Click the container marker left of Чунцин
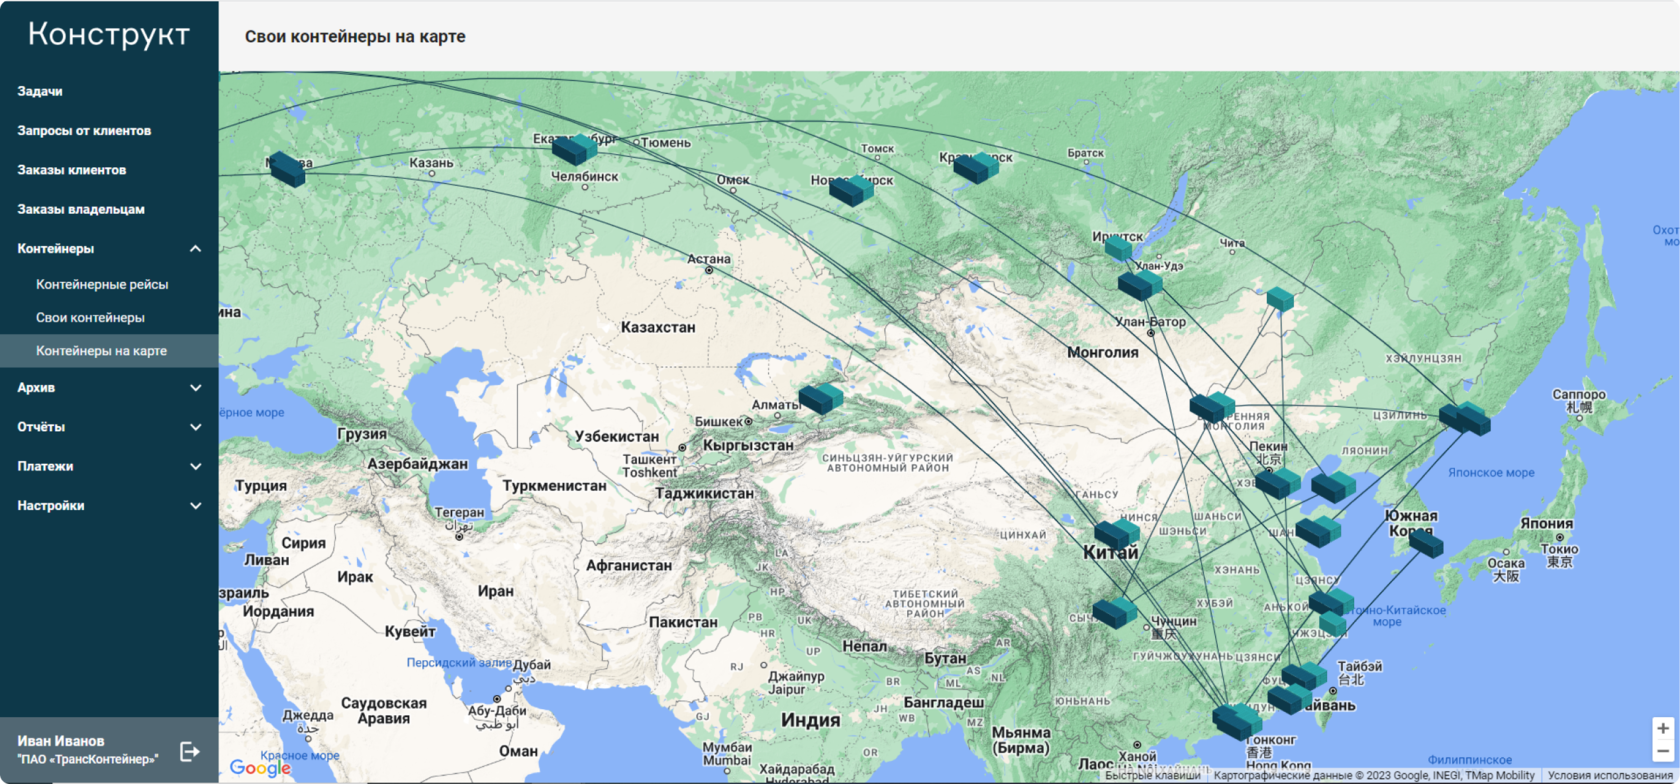The height and width of the screenshot is (784, 1680). click(x=1114, y=612)
